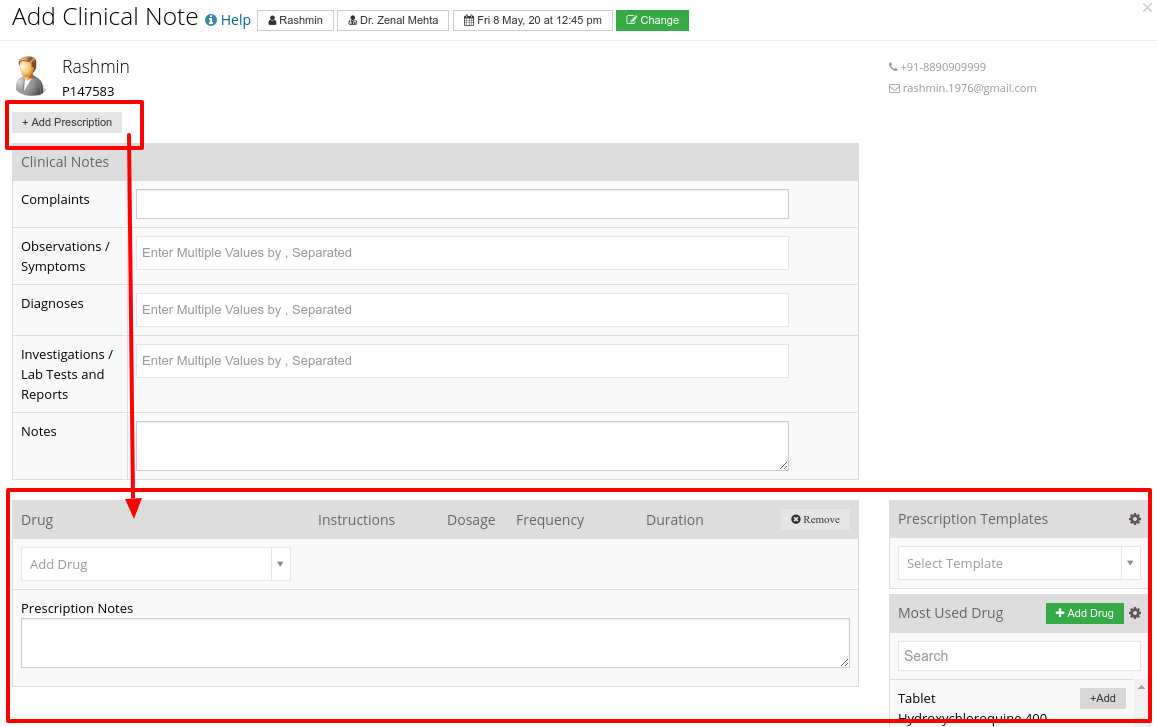The width and height of the screenshot is (1157, 727).
Task: Click the phone icon beside +91-8890909999
Action: click(893, 67)
